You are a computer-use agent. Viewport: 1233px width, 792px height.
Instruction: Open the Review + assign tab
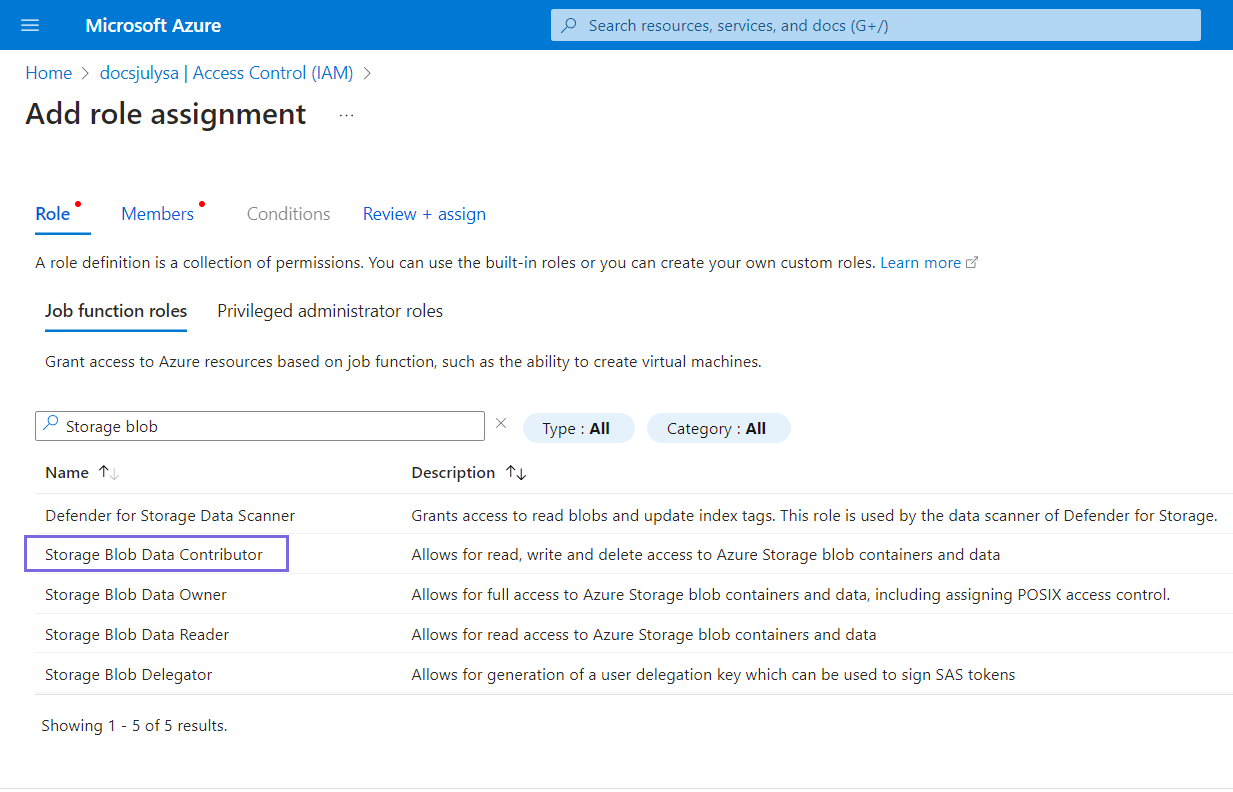pos(424,214)
